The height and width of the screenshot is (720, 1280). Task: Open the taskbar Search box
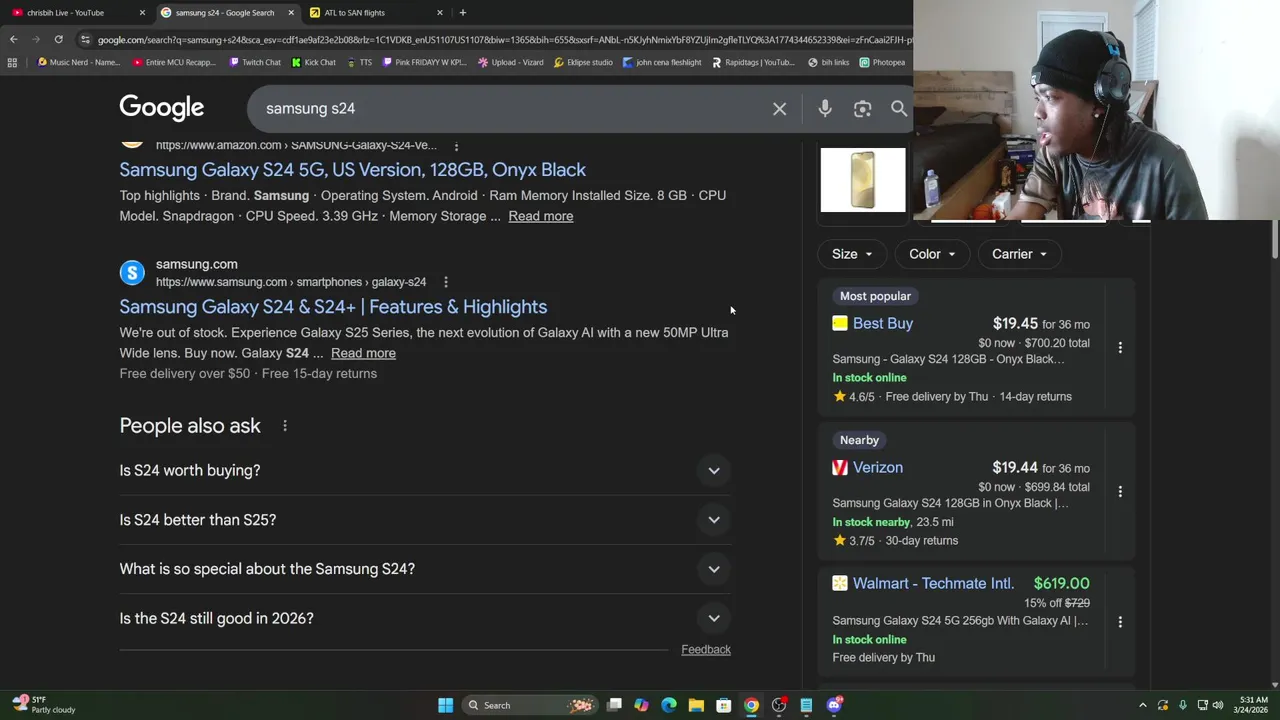tap(530, 705)
